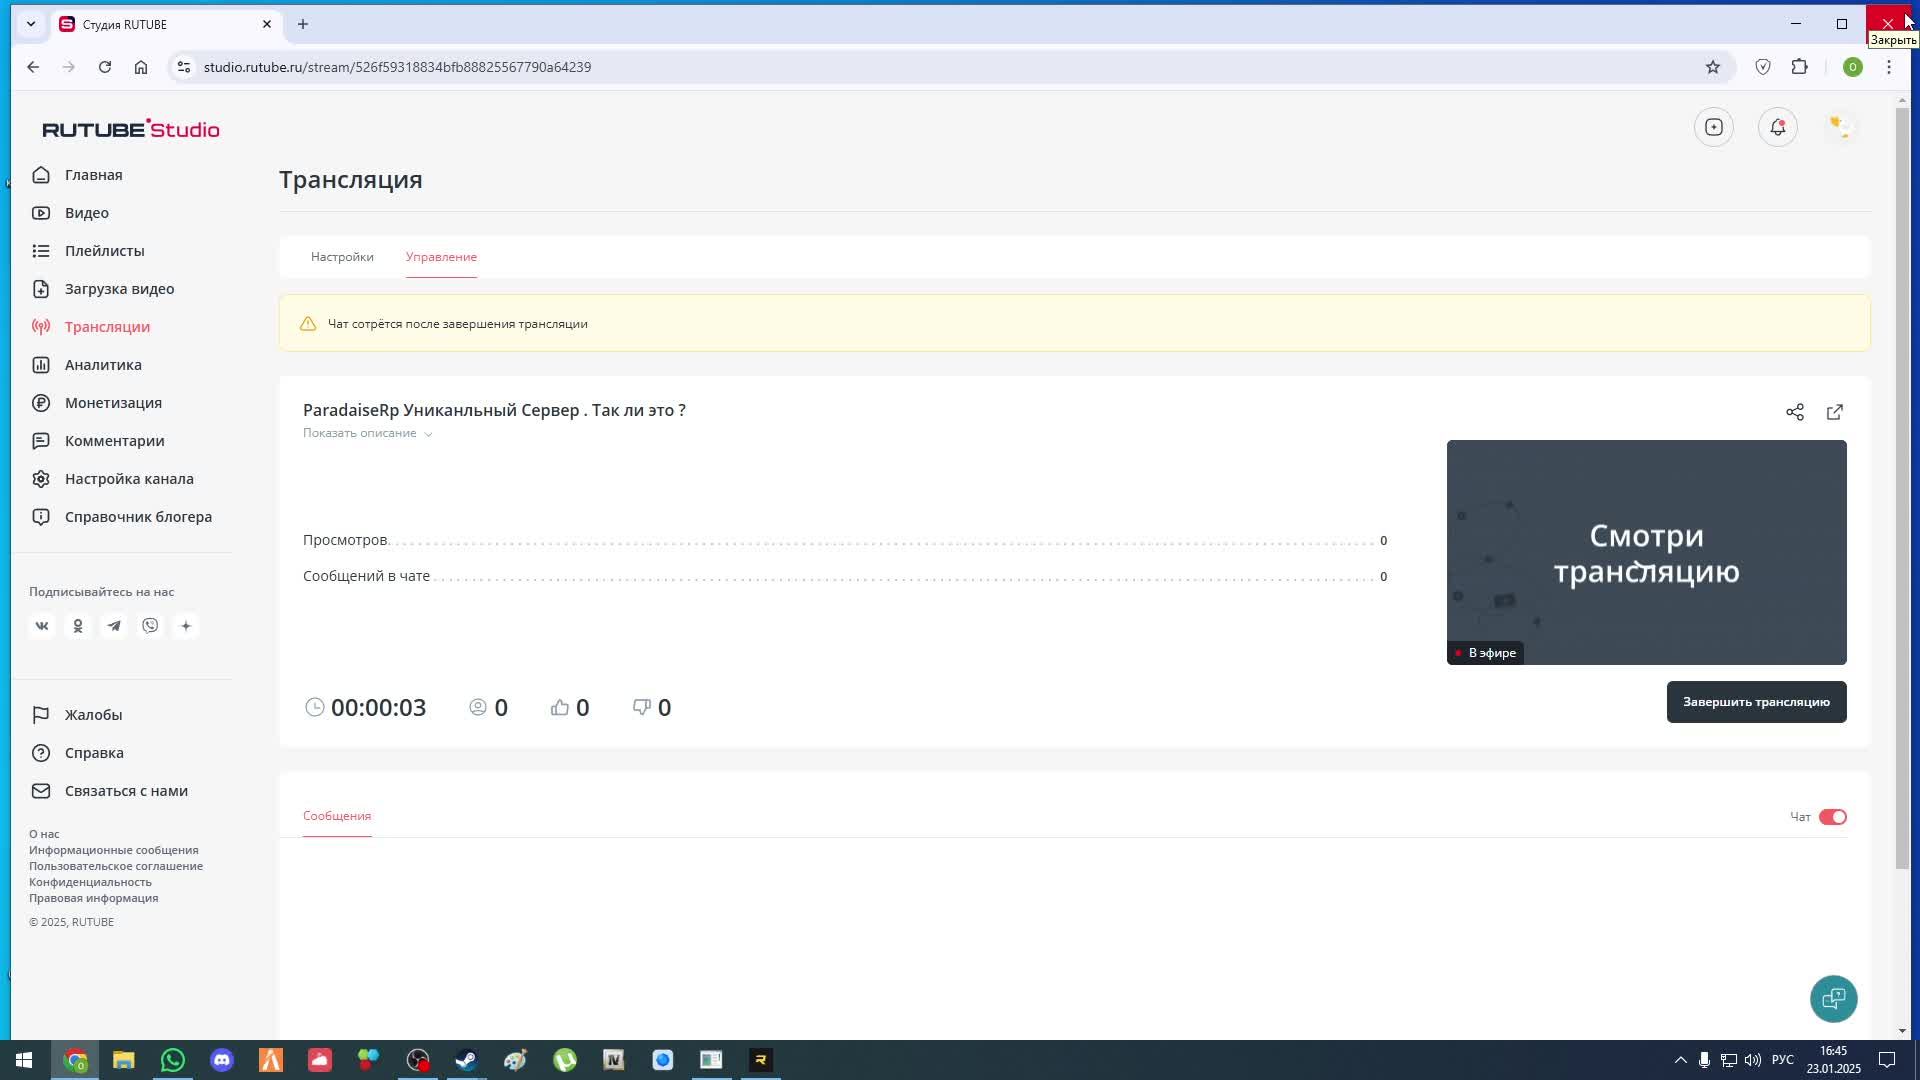
Task: View site information icon in address bar
Action: coord(183,67)
